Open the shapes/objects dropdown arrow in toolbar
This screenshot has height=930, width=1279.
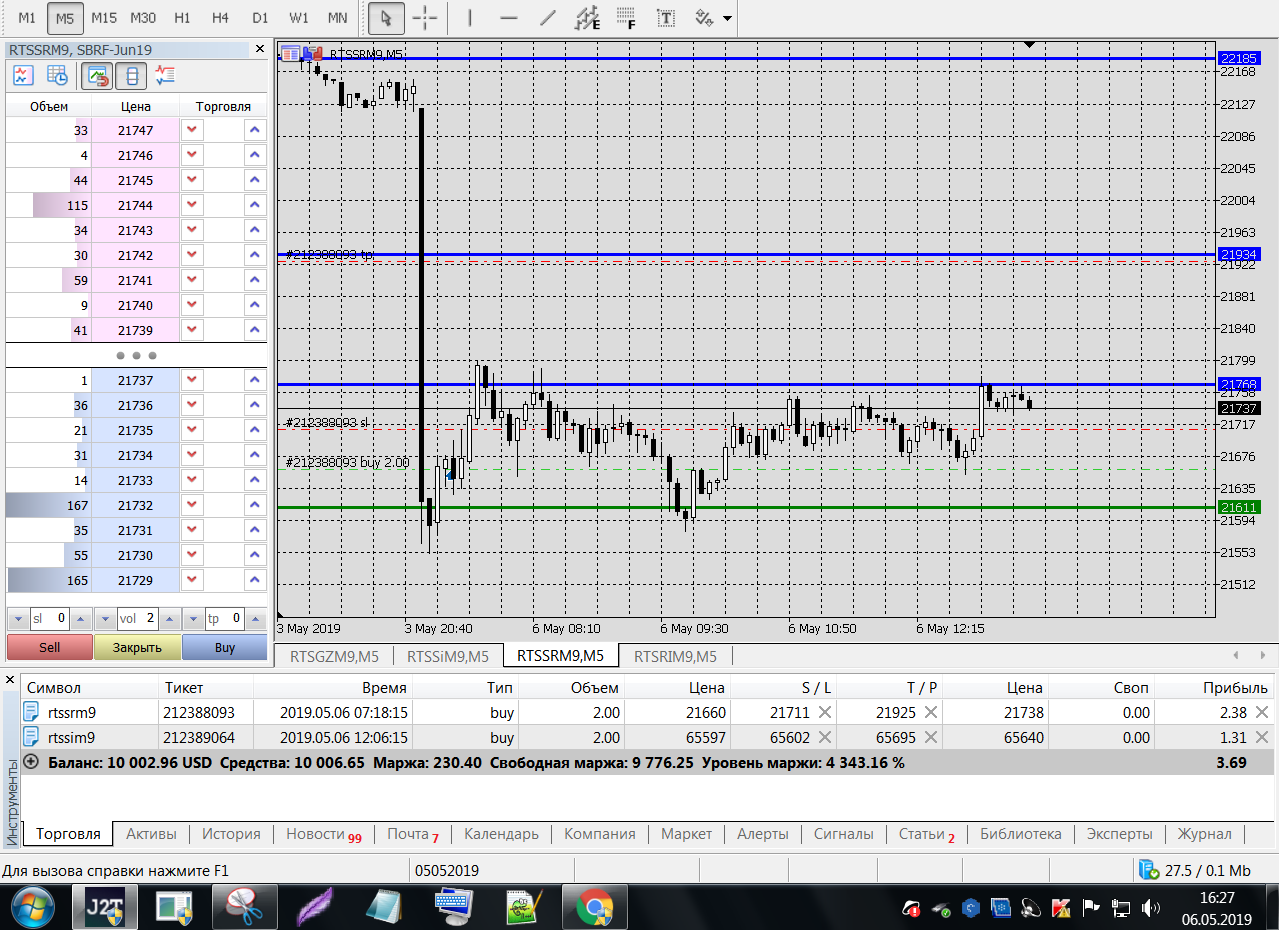[727, 18]
